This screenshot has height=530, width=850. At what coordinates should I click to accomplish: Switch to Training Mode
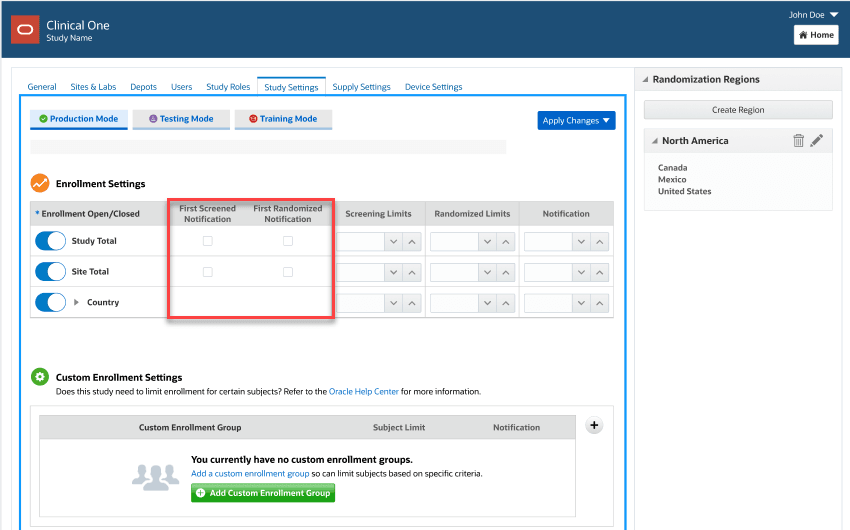coord(283,119)
